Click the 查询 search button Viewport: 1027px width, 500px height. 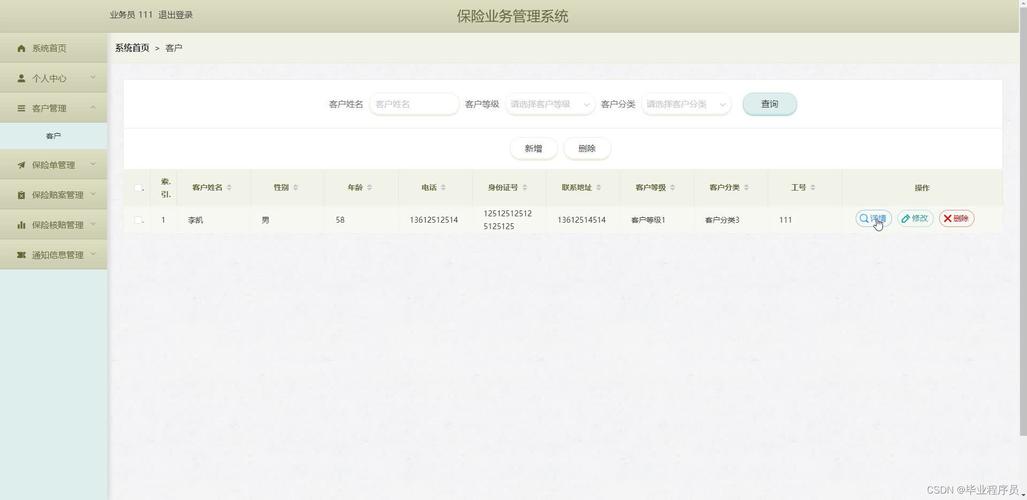[x=770, y=104]
